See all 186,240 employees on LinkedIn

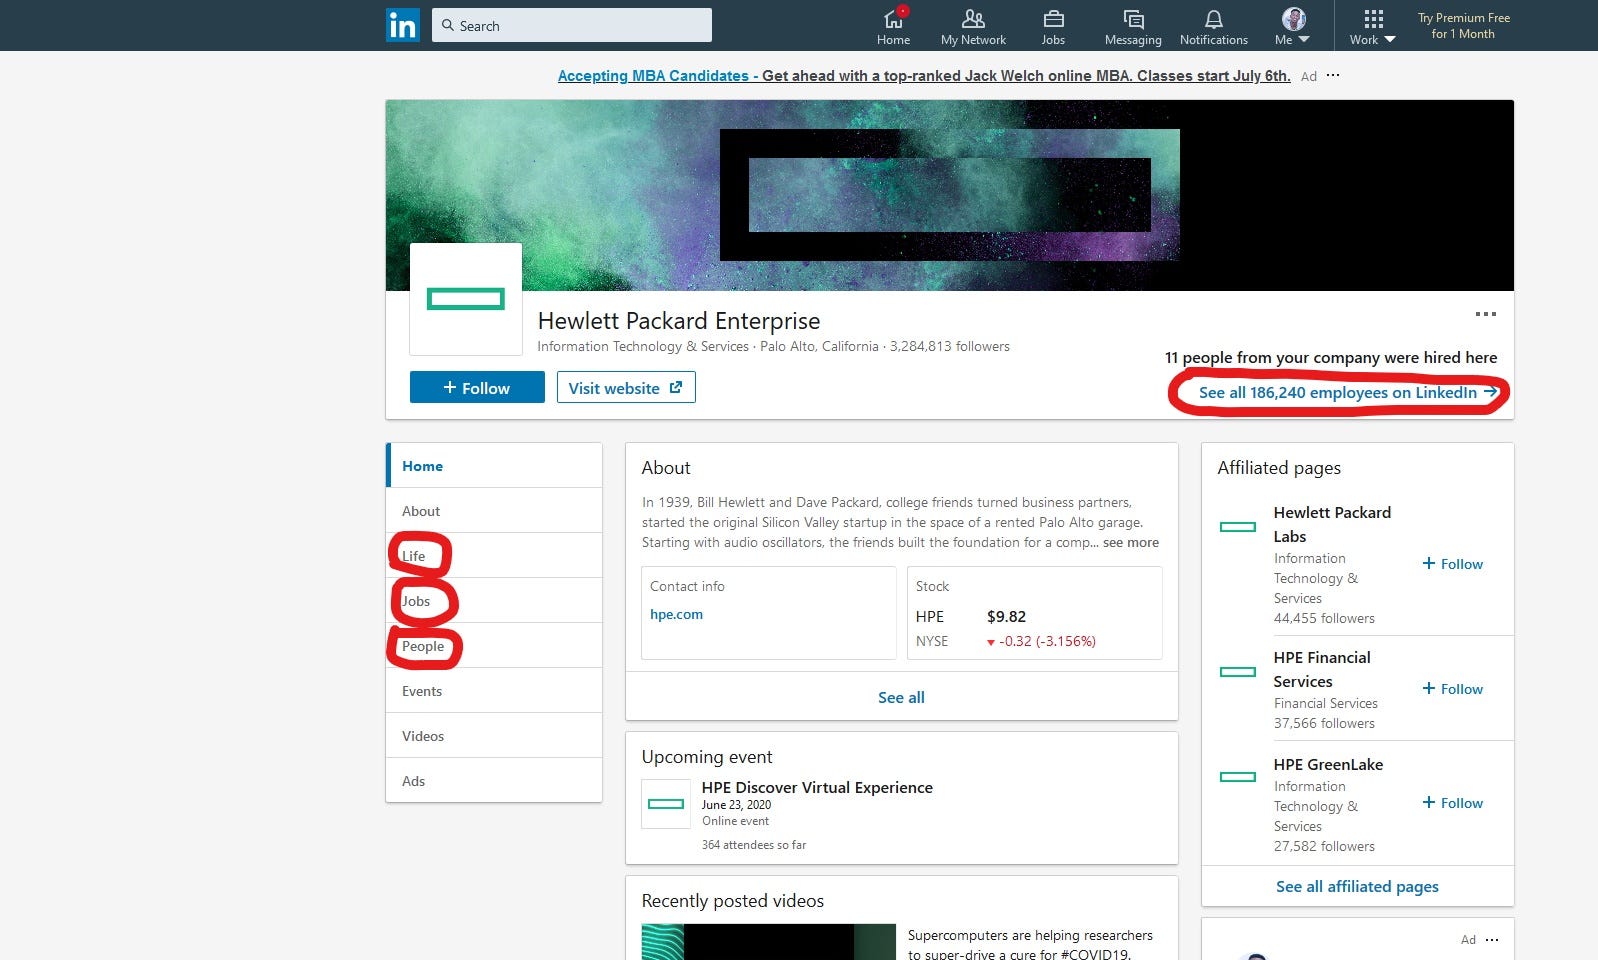point(1348,392)
